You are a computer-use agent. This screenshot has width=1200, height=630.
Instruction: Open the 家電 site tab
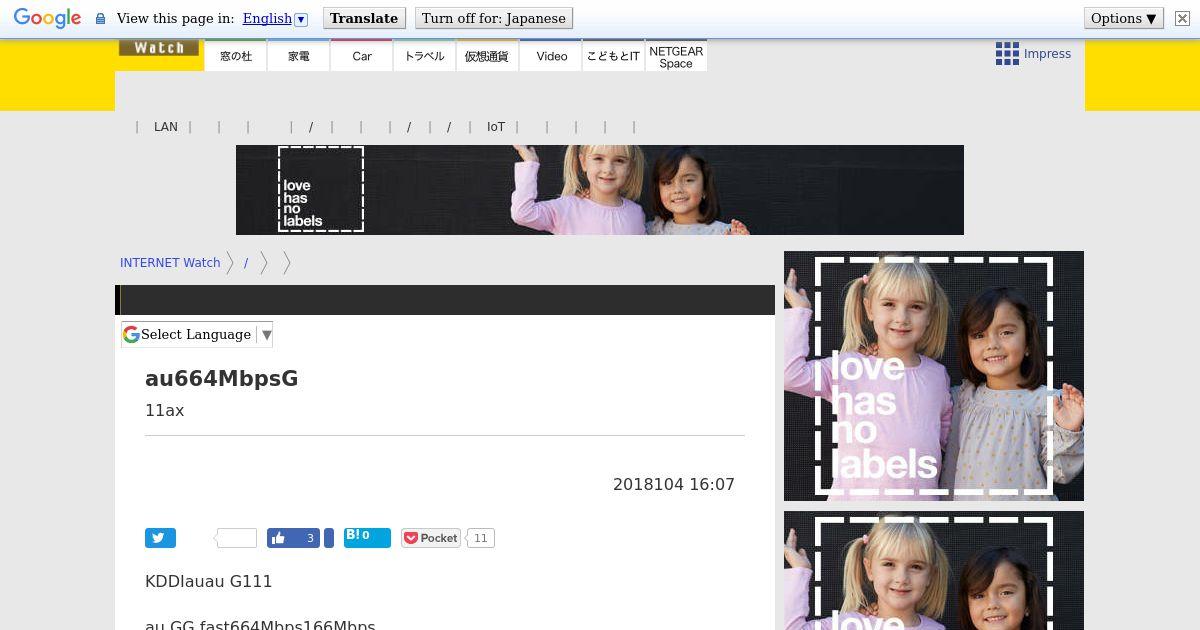(299, 56)
